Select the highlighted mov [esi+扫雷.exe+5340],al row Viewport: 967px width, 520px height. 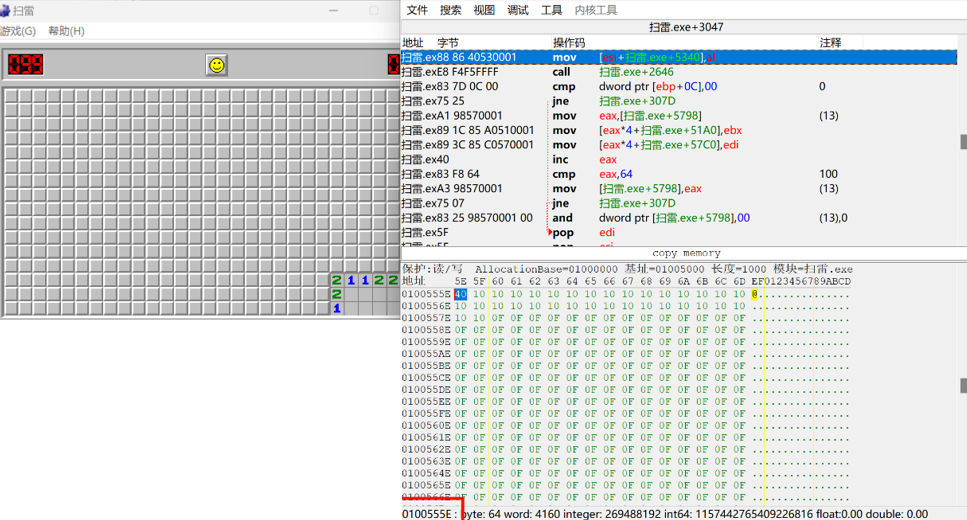(x=678, y=57)
